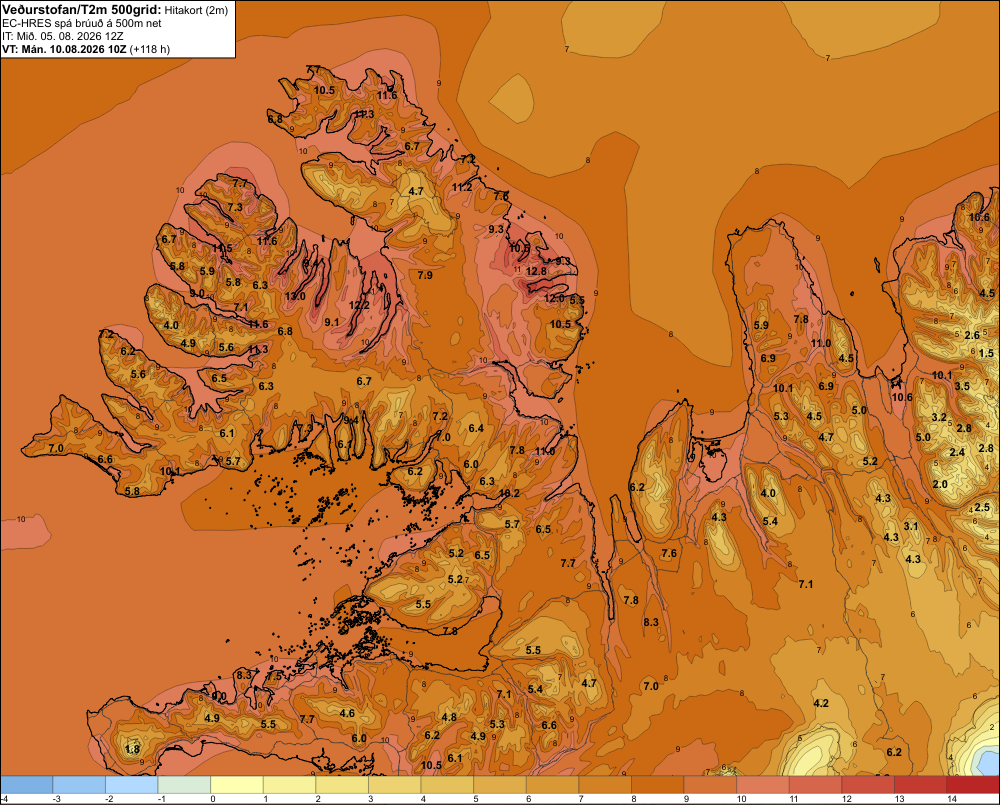Viewport: 1000px width, 805px height.
Task: Click the 13.0 temperature label in Westfjords
Action: pos(295,296)
